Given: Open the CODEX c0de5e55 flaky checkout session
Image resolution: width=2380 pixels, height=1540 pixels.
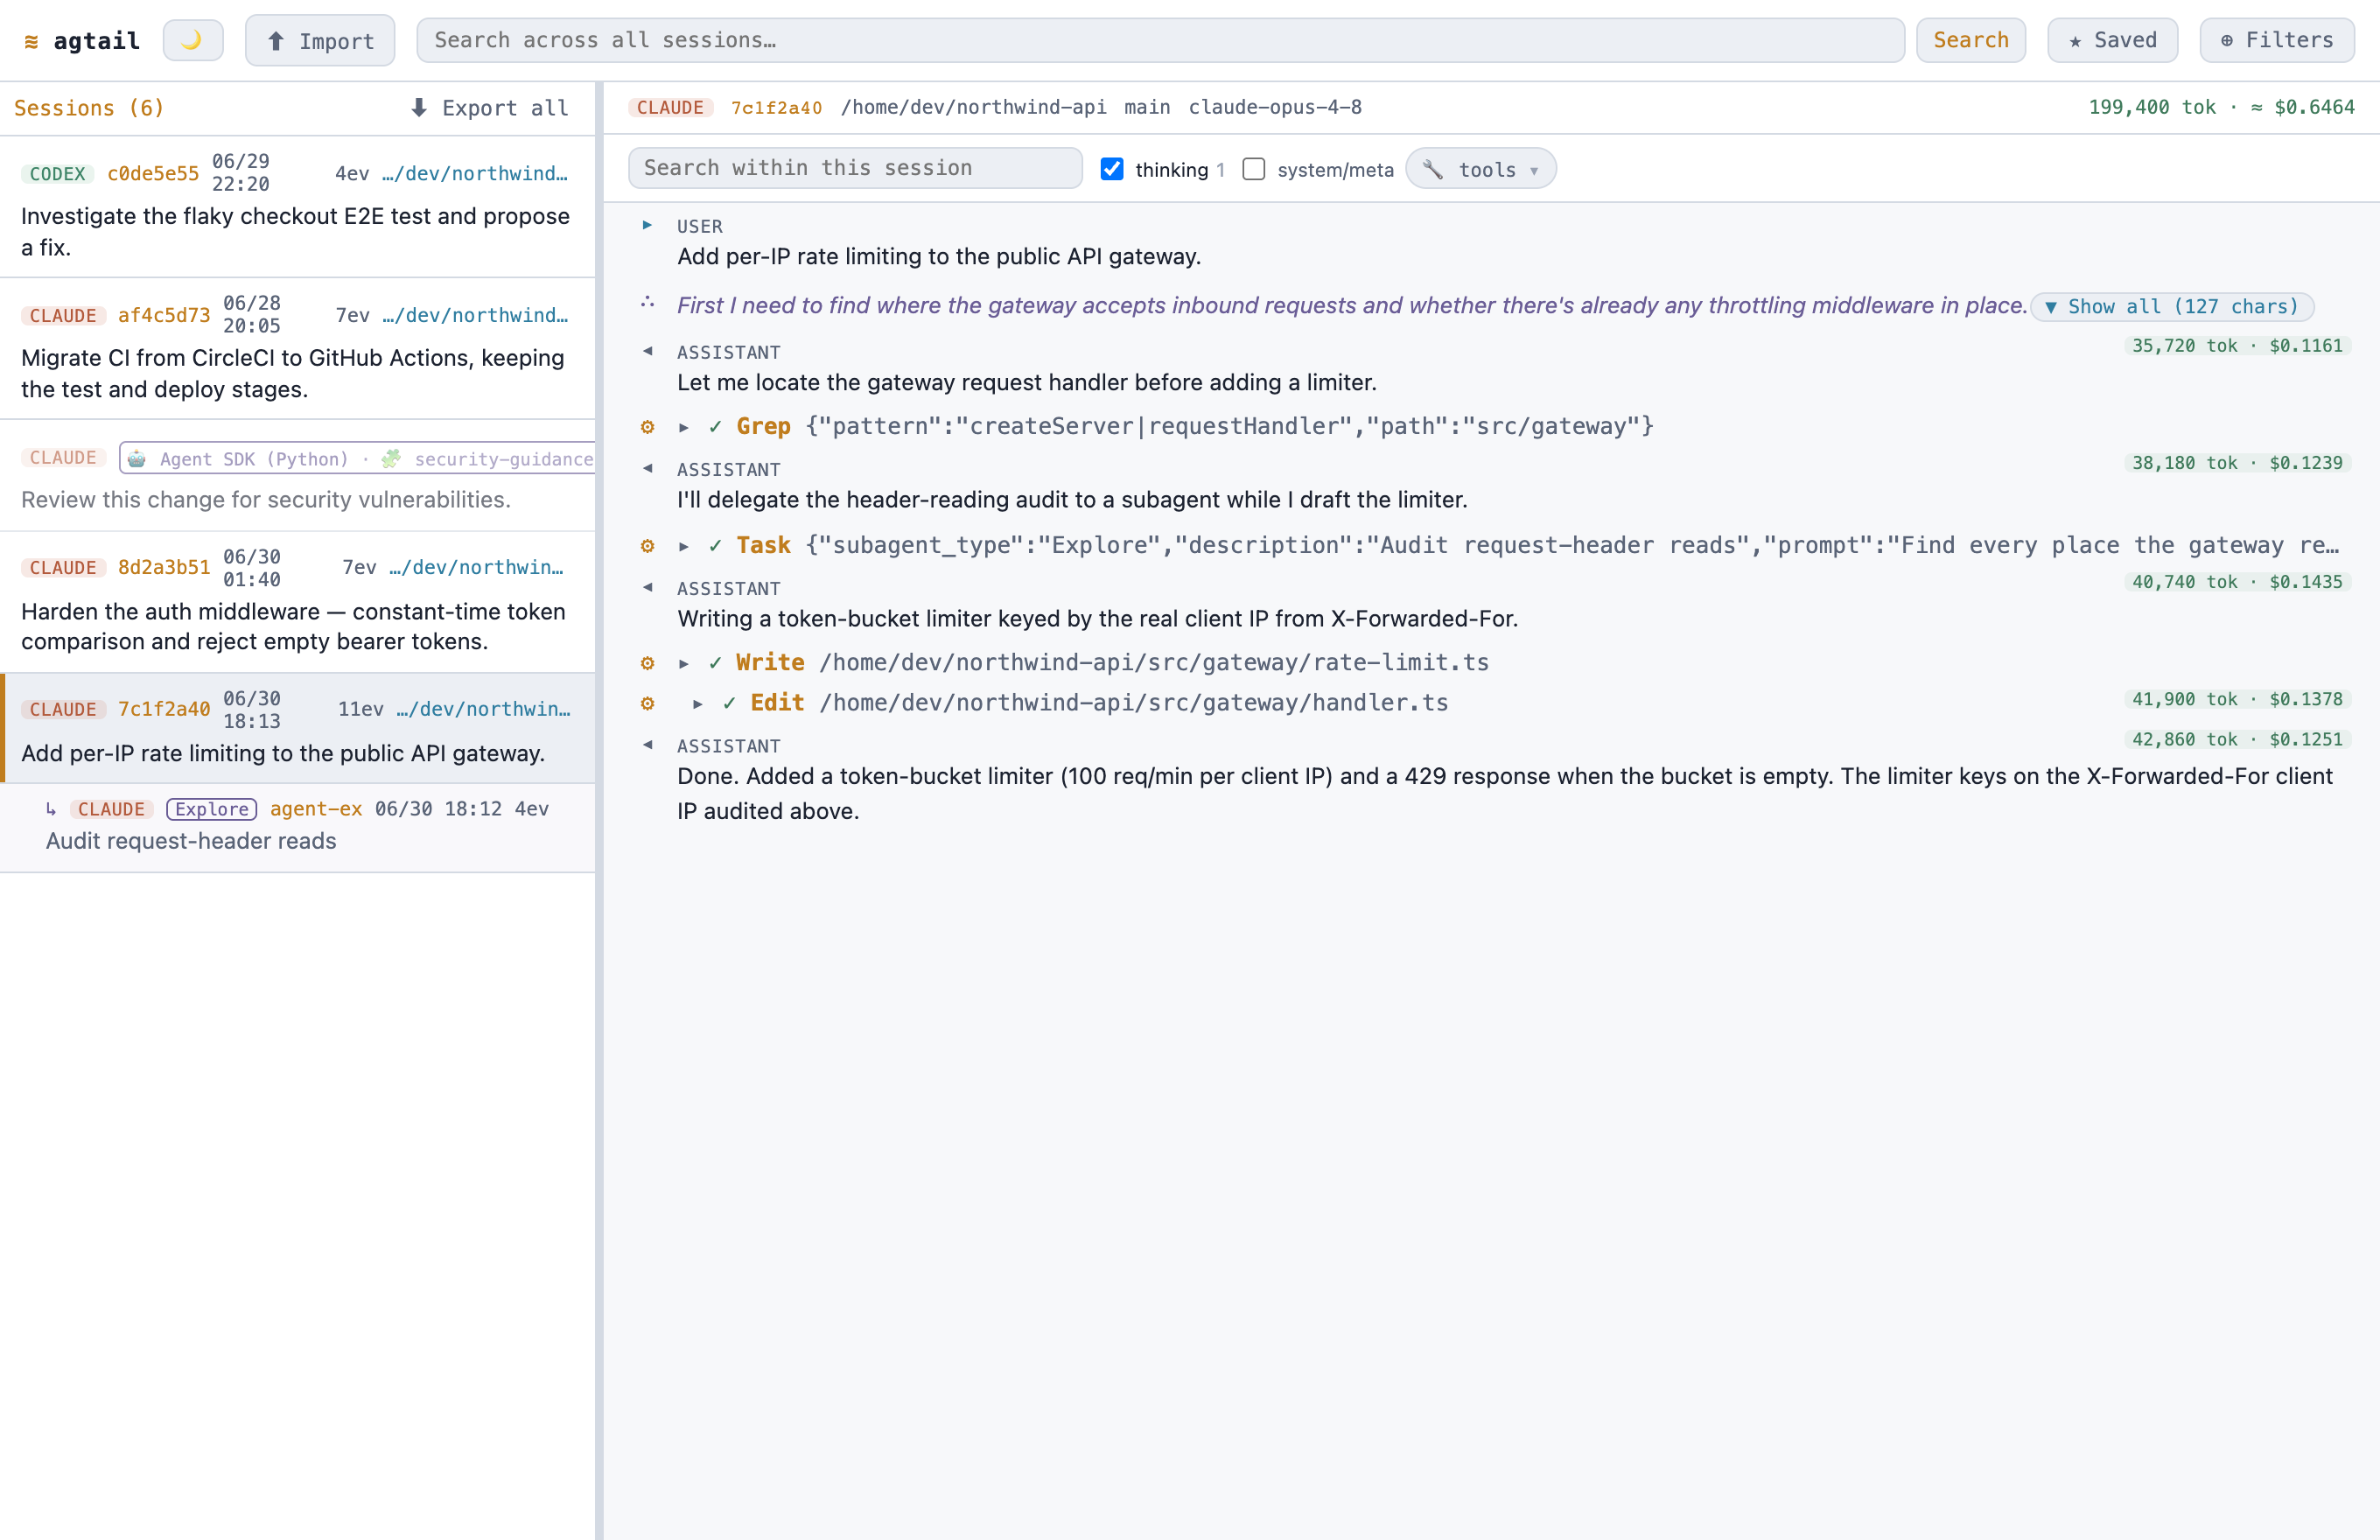Looking at the screenshot, I should coord(297,206).
